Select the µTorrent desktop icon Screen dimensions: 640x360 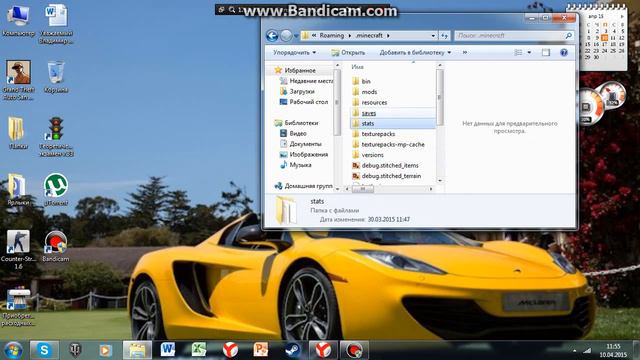click(x=56, y=189)
